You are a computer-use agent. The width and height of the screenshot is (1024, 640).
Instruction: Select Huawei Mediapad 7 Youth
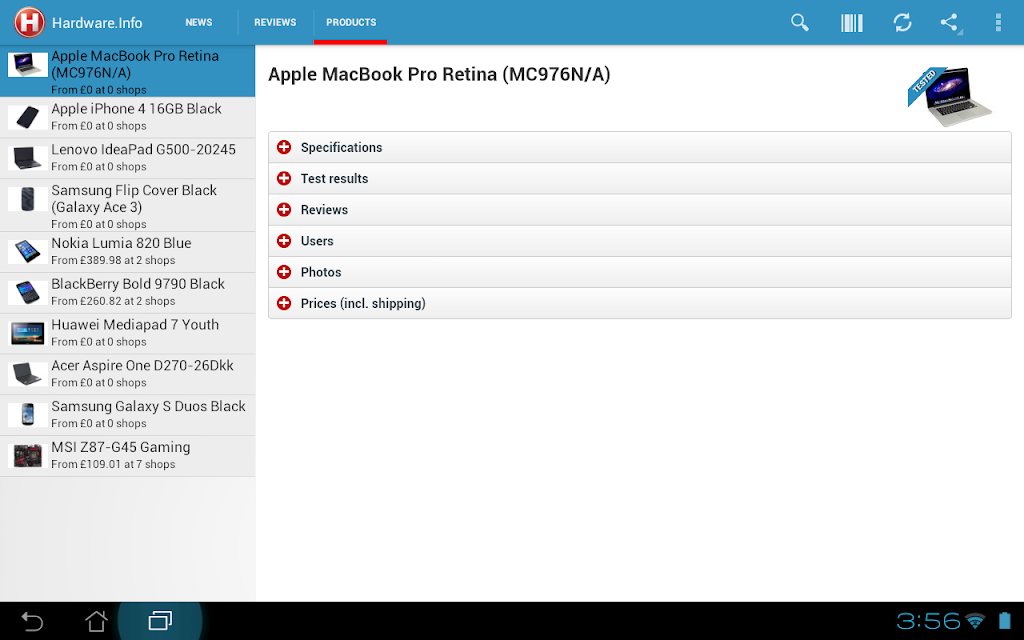click(x=127, y=334)
